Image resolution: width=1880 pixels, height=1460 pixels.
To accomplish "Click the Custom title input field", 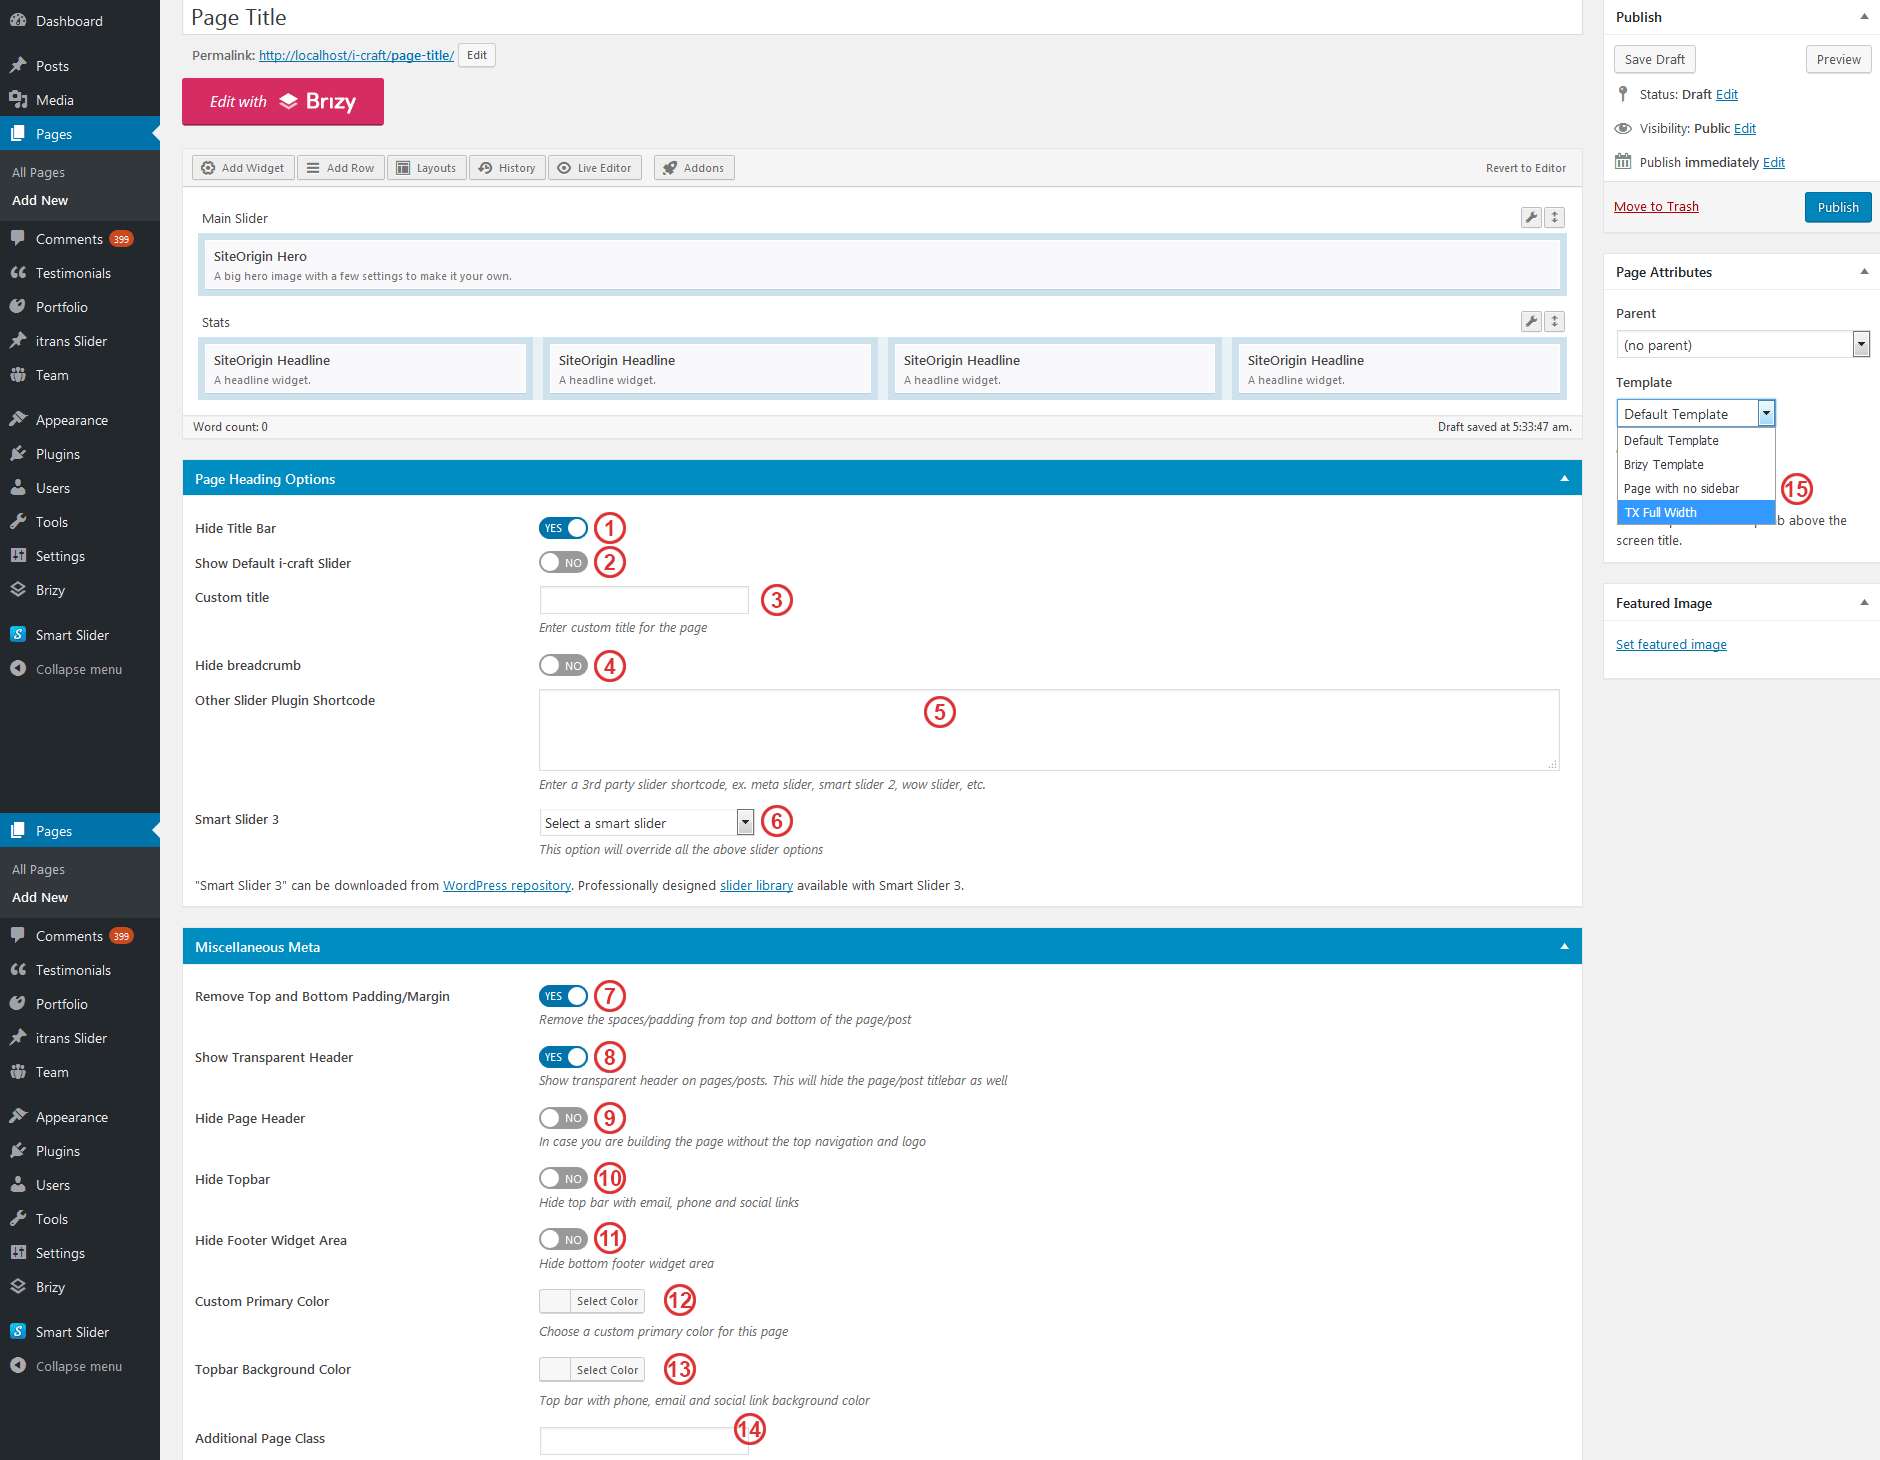I will pyautogui.click(x=644, y=600).
